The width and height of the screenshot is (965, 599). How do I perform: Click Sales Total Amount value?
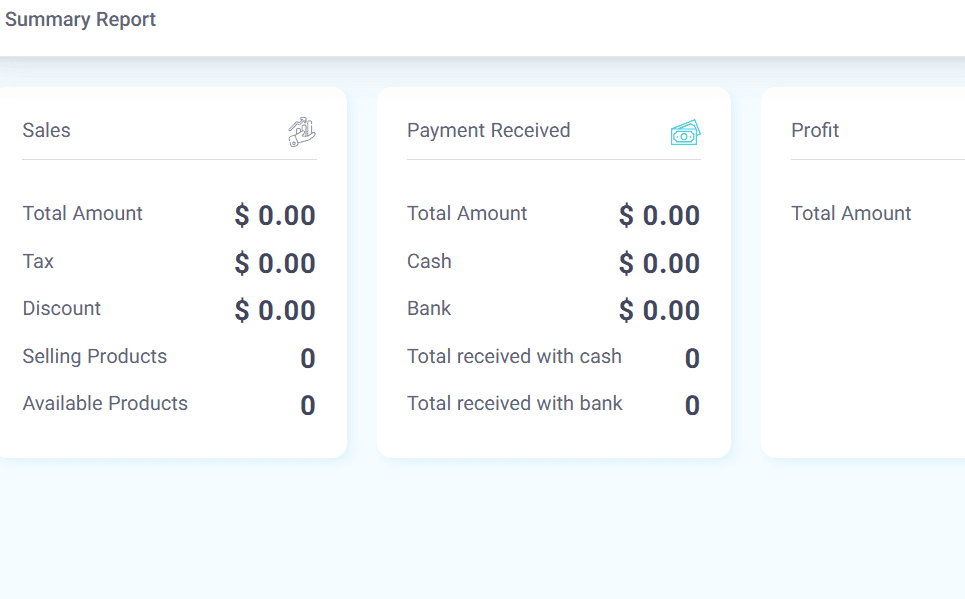275,215
